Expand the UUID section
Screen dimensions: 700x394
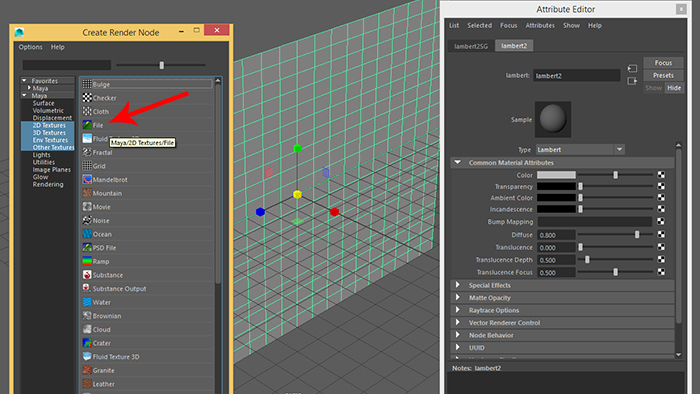pos(458,347)
